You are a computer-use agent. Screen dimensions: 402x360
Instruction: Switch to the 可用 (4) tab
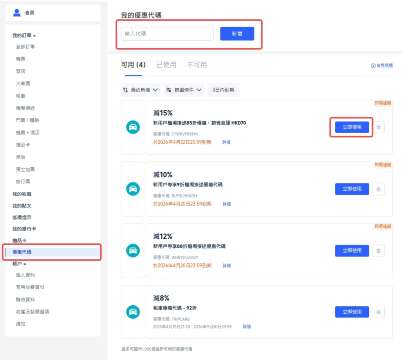coord(133,65)
